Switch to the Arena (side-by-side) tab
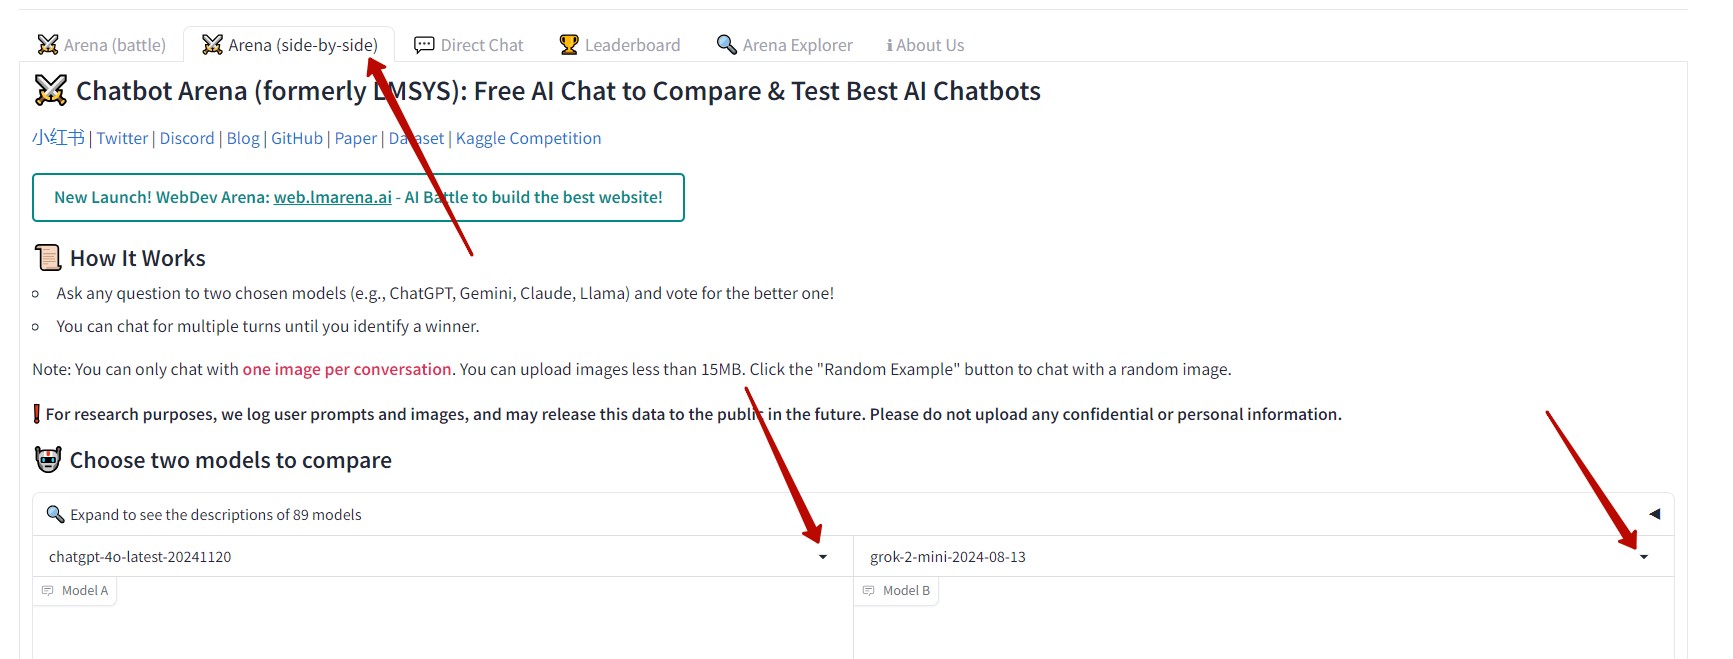 coord(290,45)
